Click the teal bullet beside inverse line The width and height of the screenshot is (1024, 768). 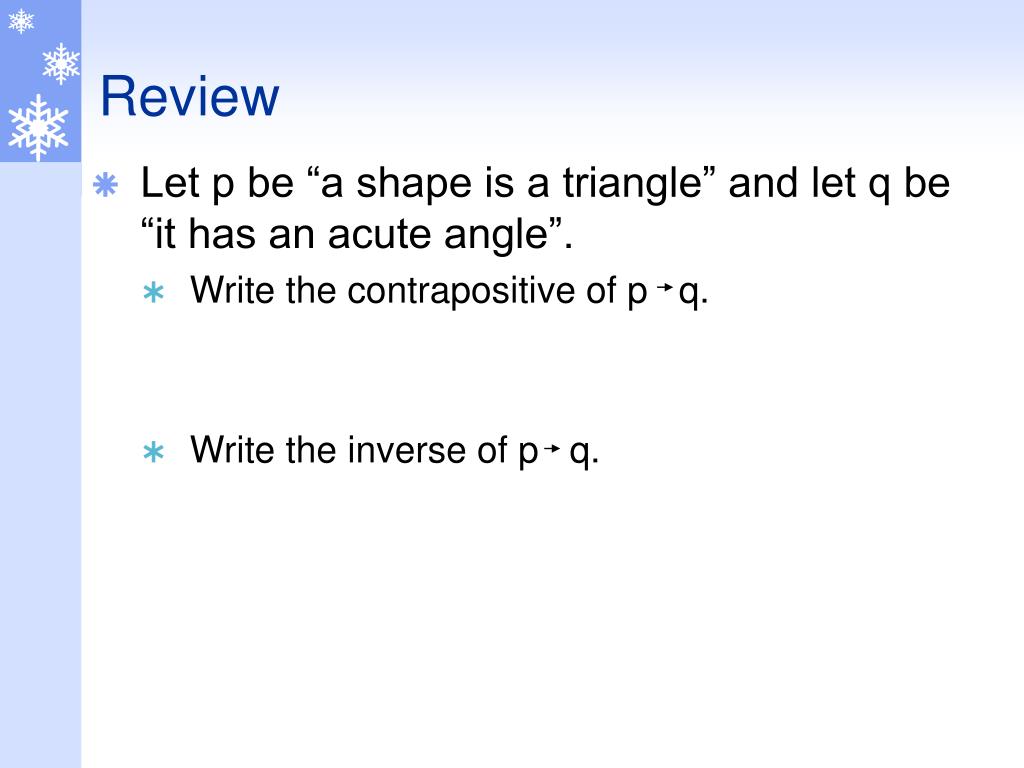click(153, 452)
